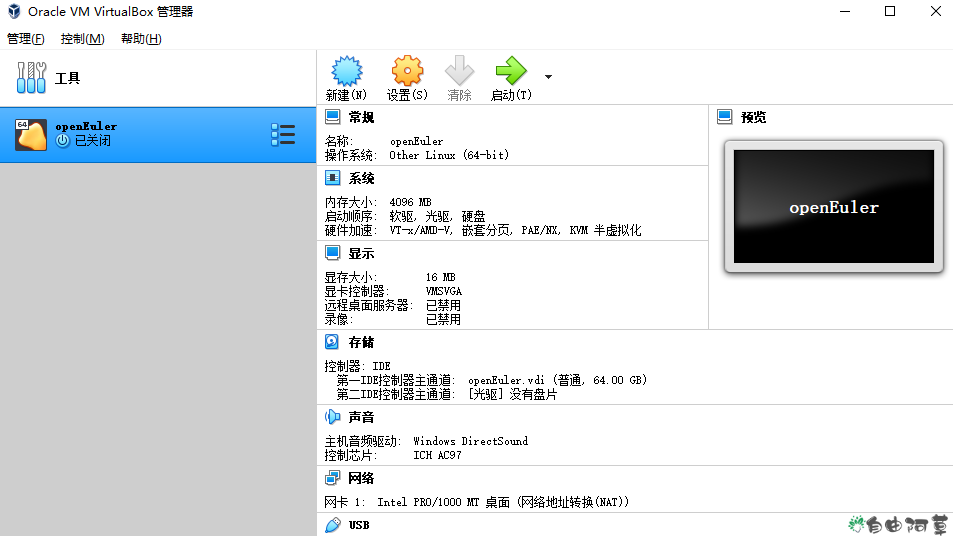Click the Audio (声音) speaker icon
953x536 pixels.
pos(332,417)
